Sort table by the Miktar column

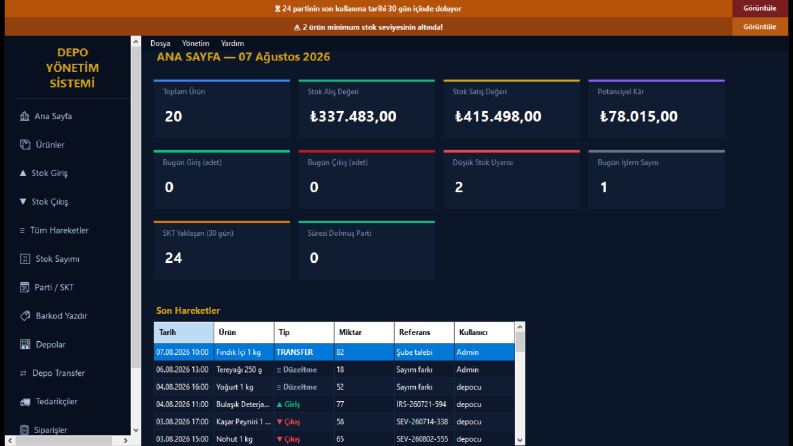click(x=364, y=332)
